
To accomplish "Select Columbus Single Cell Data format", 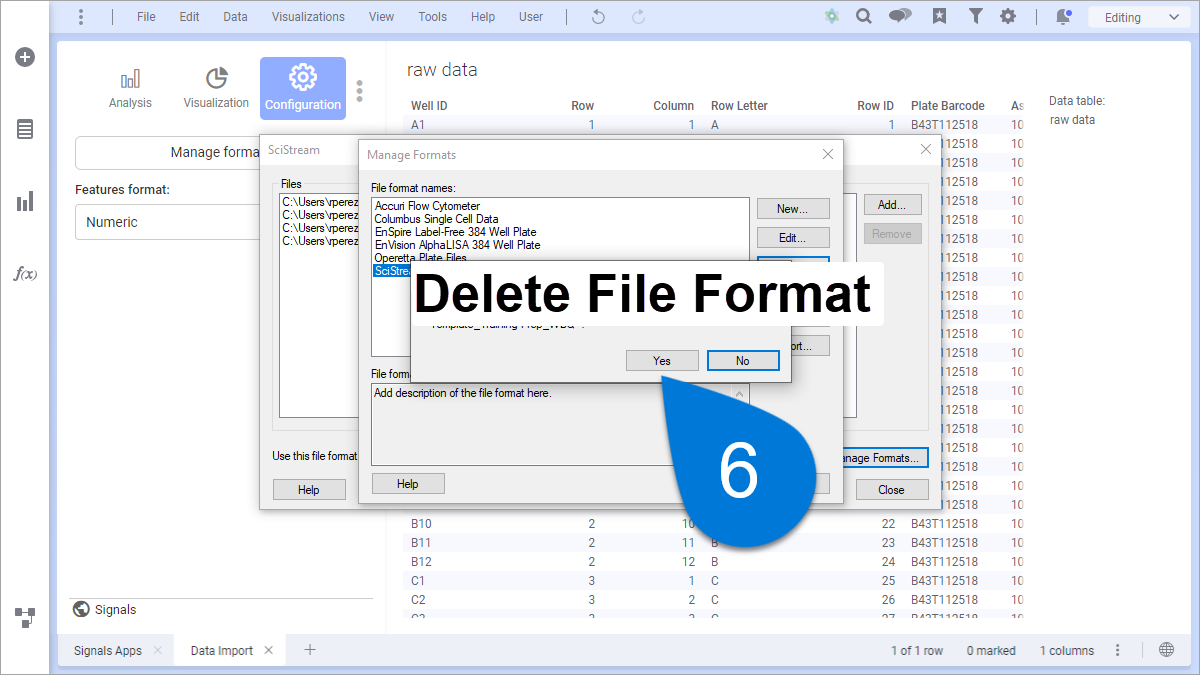I will (x=436, y=219).
